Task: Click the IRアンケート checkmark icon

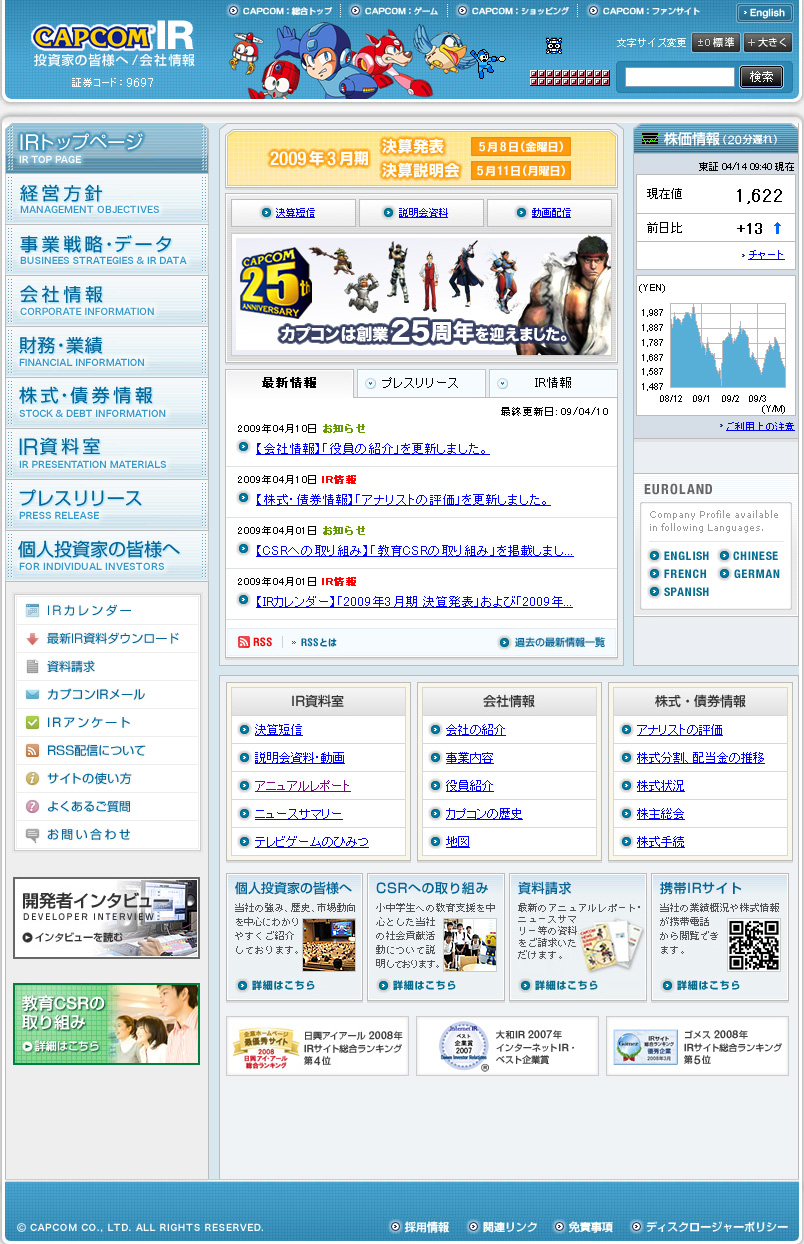Action: [x=32, y=722]
